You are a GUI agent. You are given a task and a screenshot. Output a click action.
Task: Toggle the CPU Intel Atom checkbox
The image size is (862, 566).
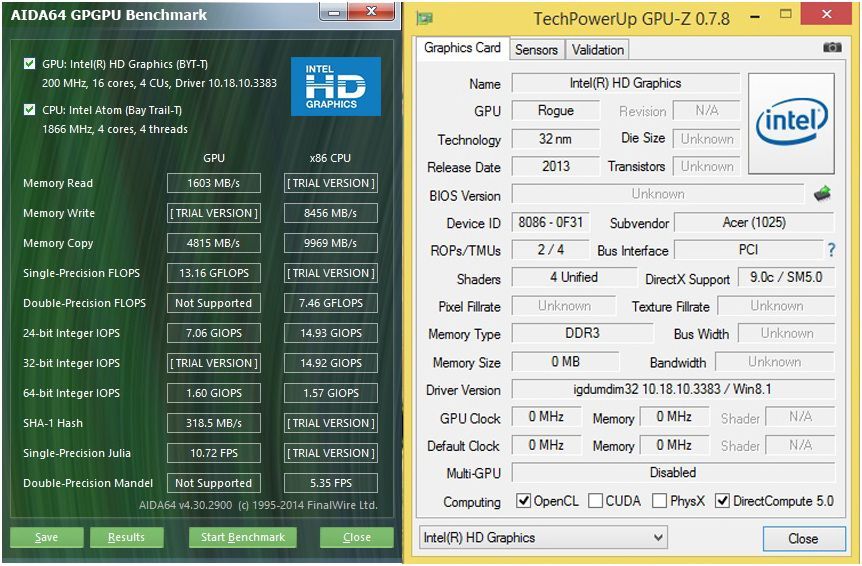30,110
